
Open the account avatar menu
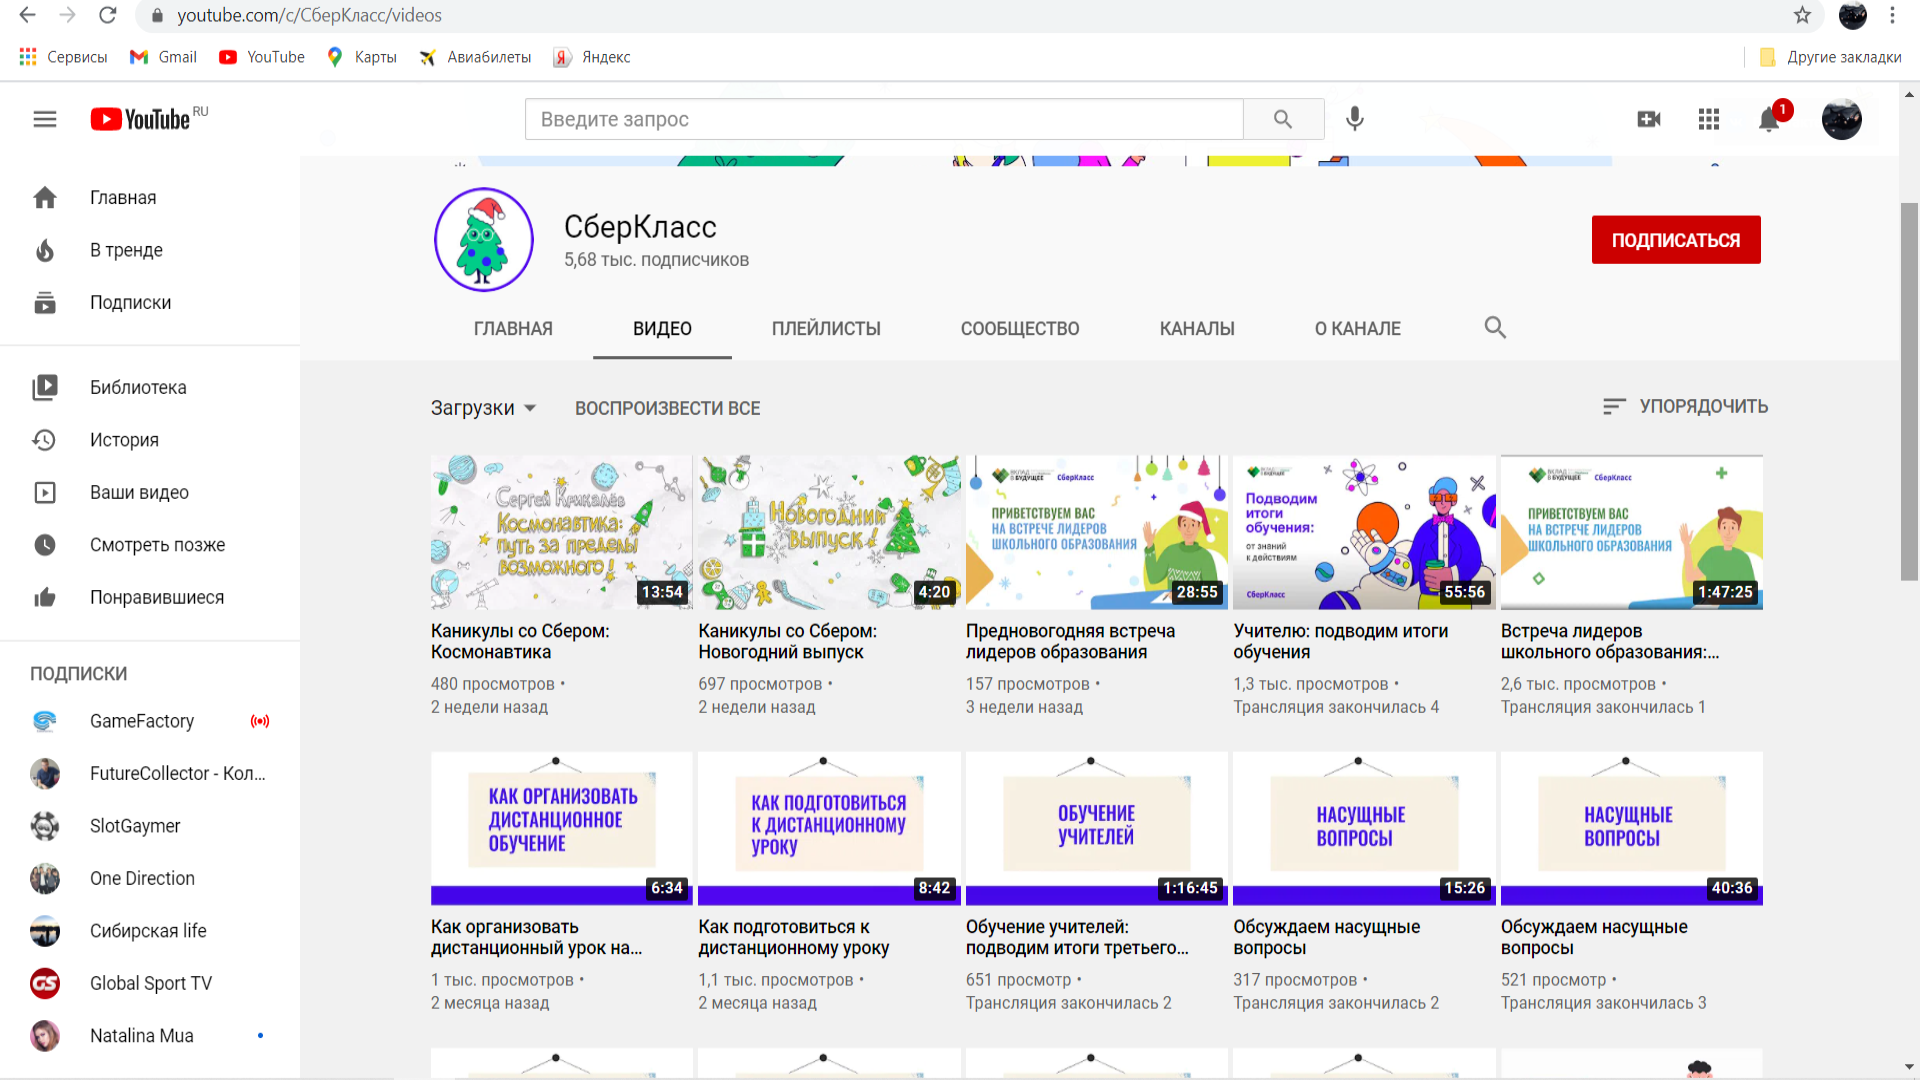[x=1841, y=119]
